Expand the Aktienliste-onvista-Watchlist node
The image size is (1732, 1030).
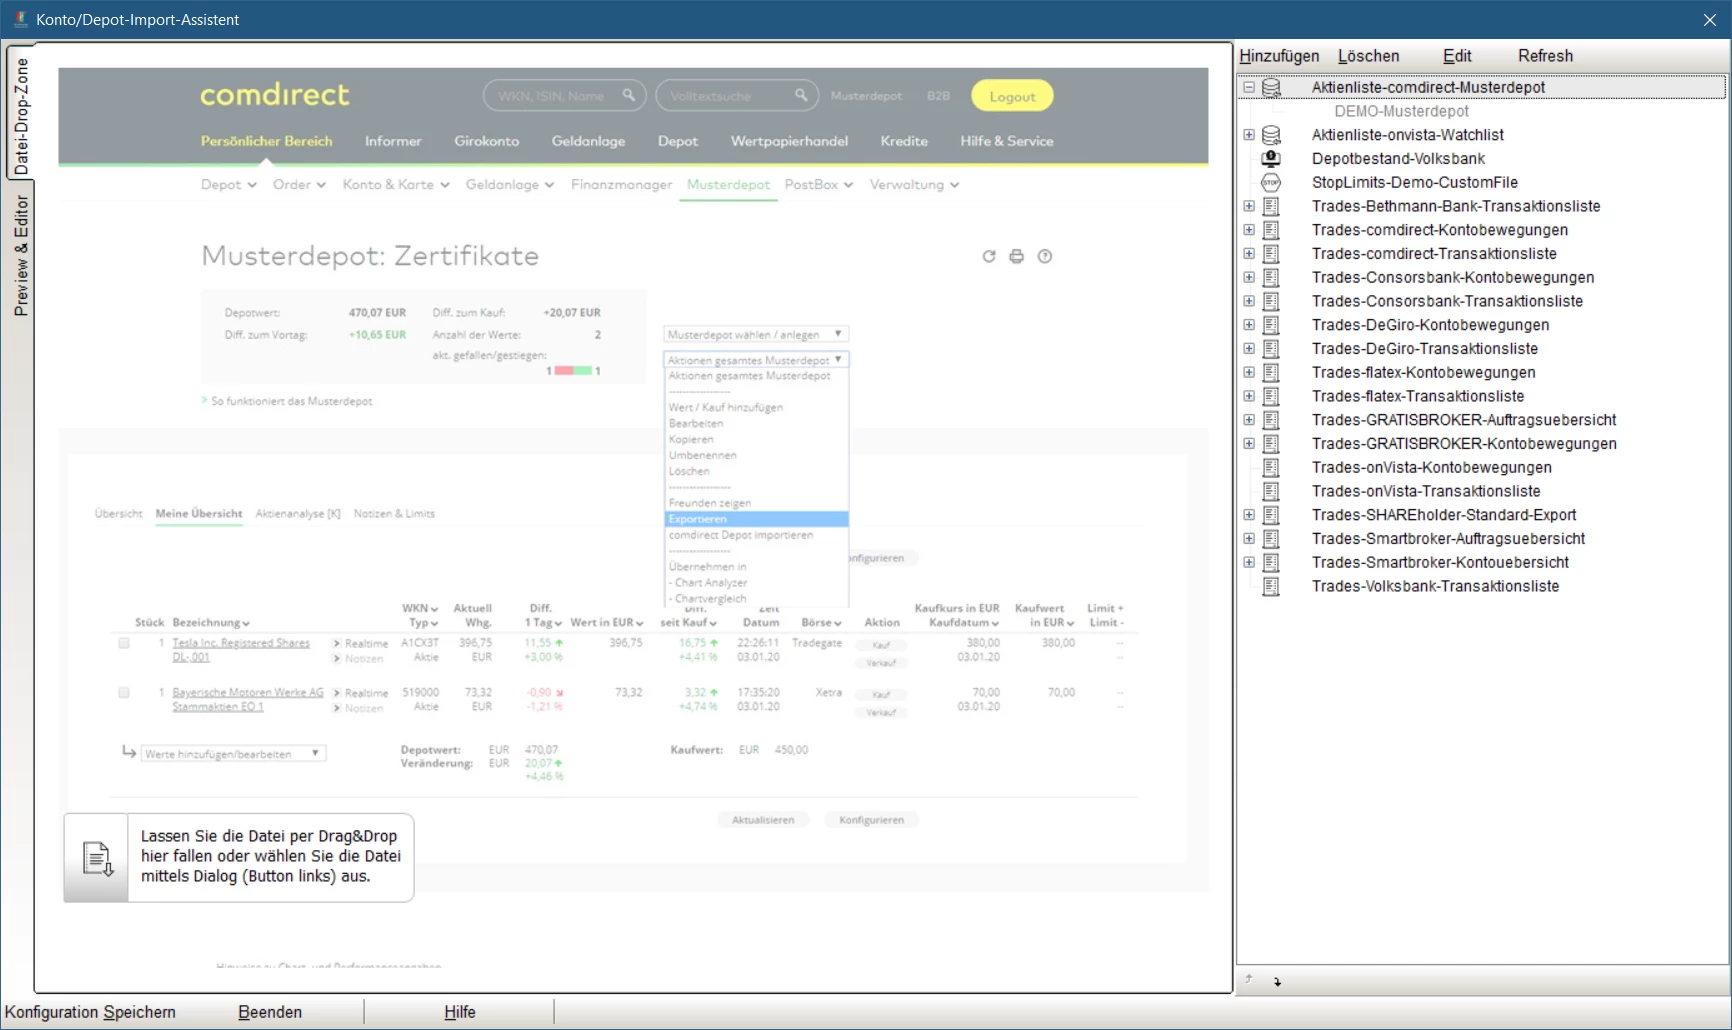1249,135
